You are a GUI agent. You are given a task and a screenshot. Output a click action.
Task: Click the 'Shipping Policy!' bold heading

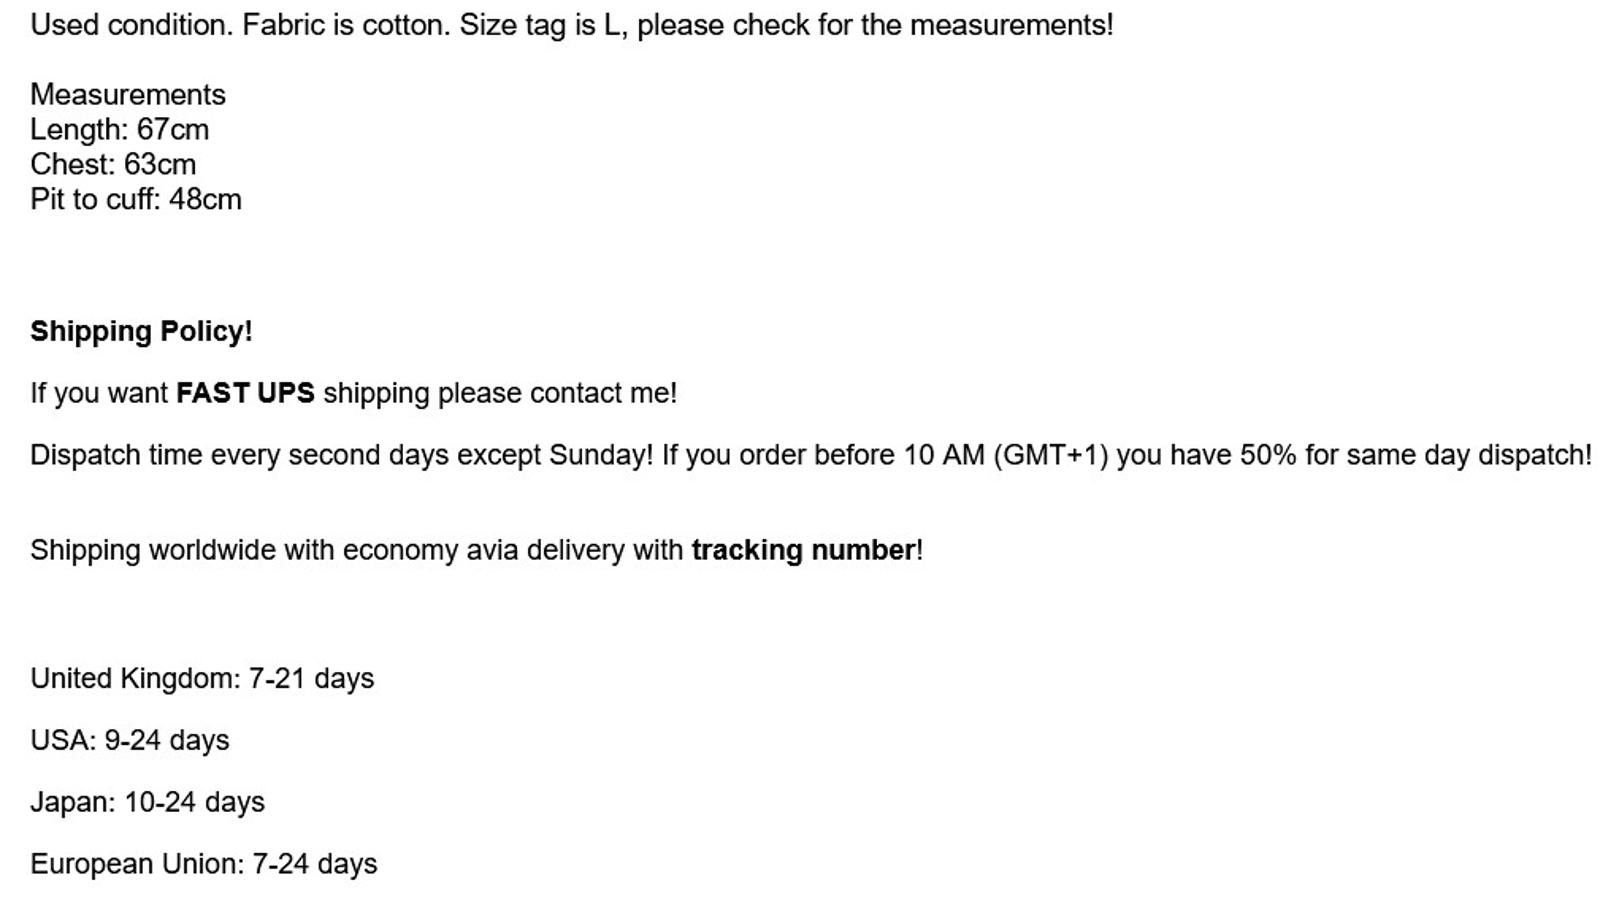pos(141,332)
